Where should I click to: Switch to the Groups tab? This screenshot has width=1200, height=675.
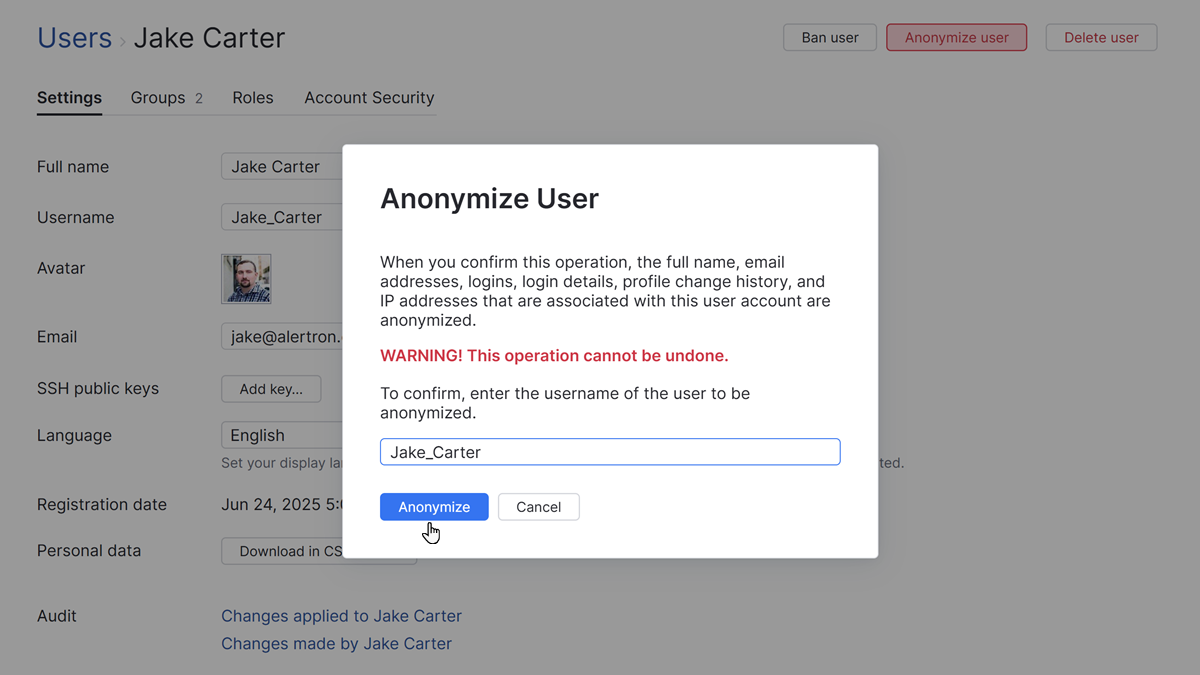157,97
